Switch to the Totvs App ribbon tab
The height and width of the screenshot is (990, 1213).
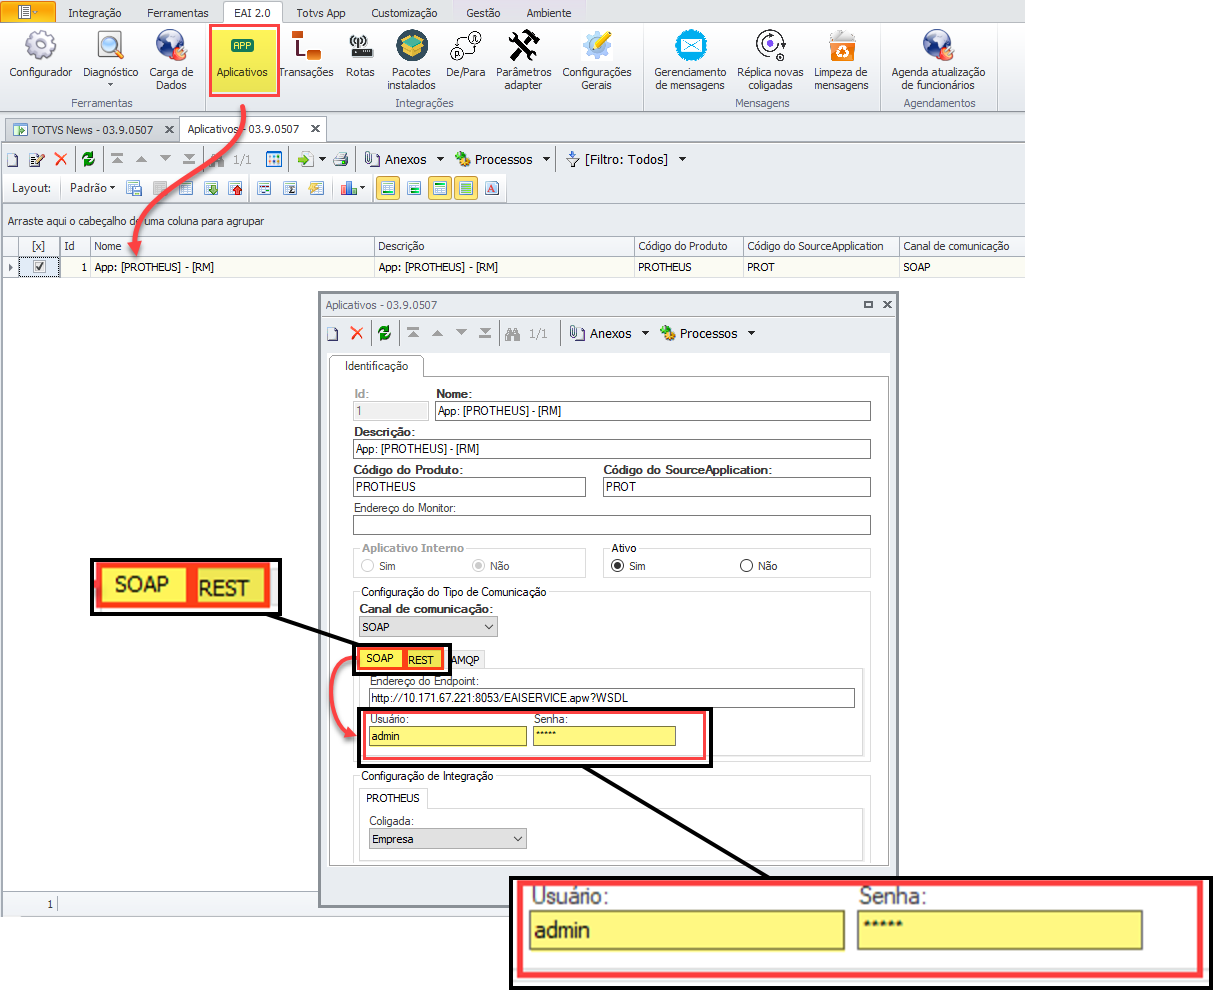[x=321, y=13]
